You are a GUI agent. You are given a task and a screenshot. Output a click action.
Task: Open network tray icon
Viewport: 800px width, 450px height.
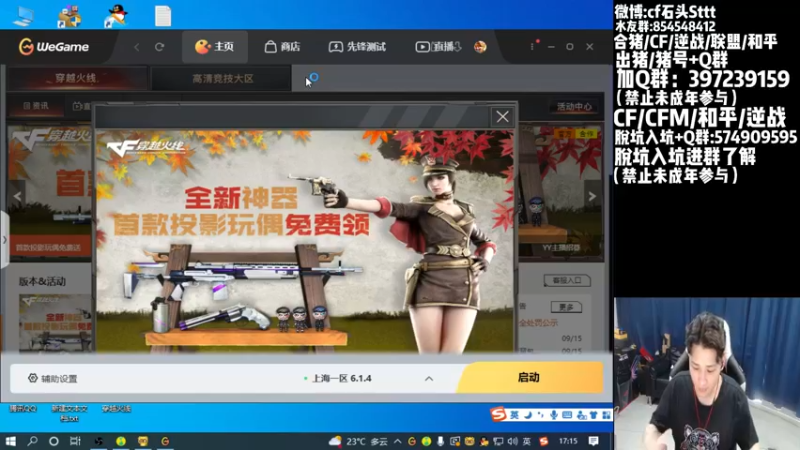498,441
